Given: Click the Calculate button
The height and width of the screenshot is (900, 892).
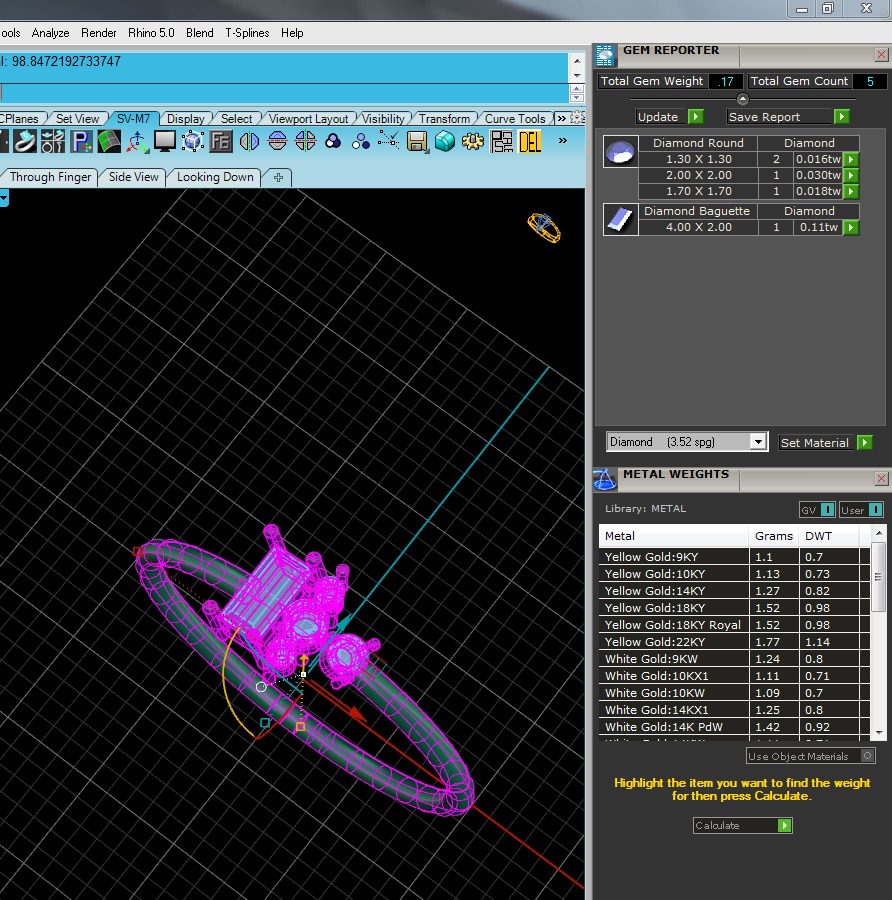Looking at the screenshot, I should coord(743,825).
